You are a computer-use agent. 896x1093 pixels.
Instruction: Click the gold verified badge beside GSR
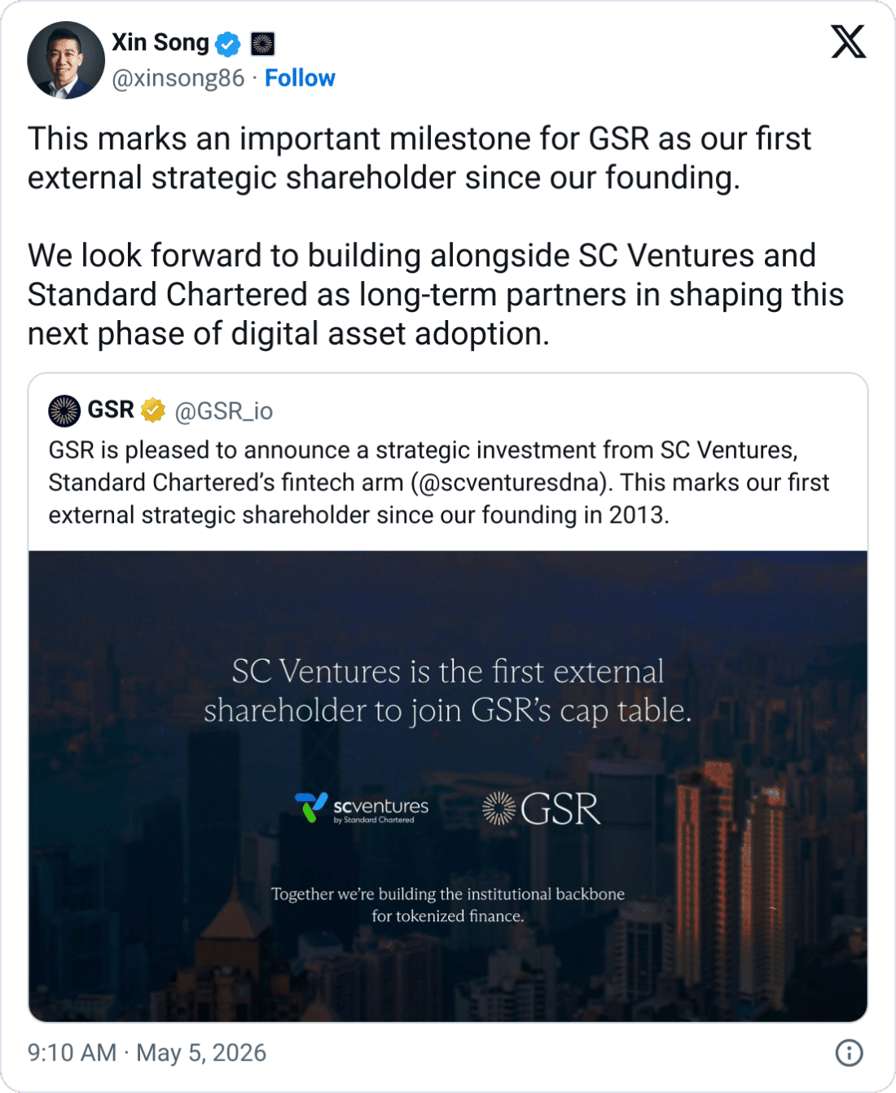coord(153,410)
